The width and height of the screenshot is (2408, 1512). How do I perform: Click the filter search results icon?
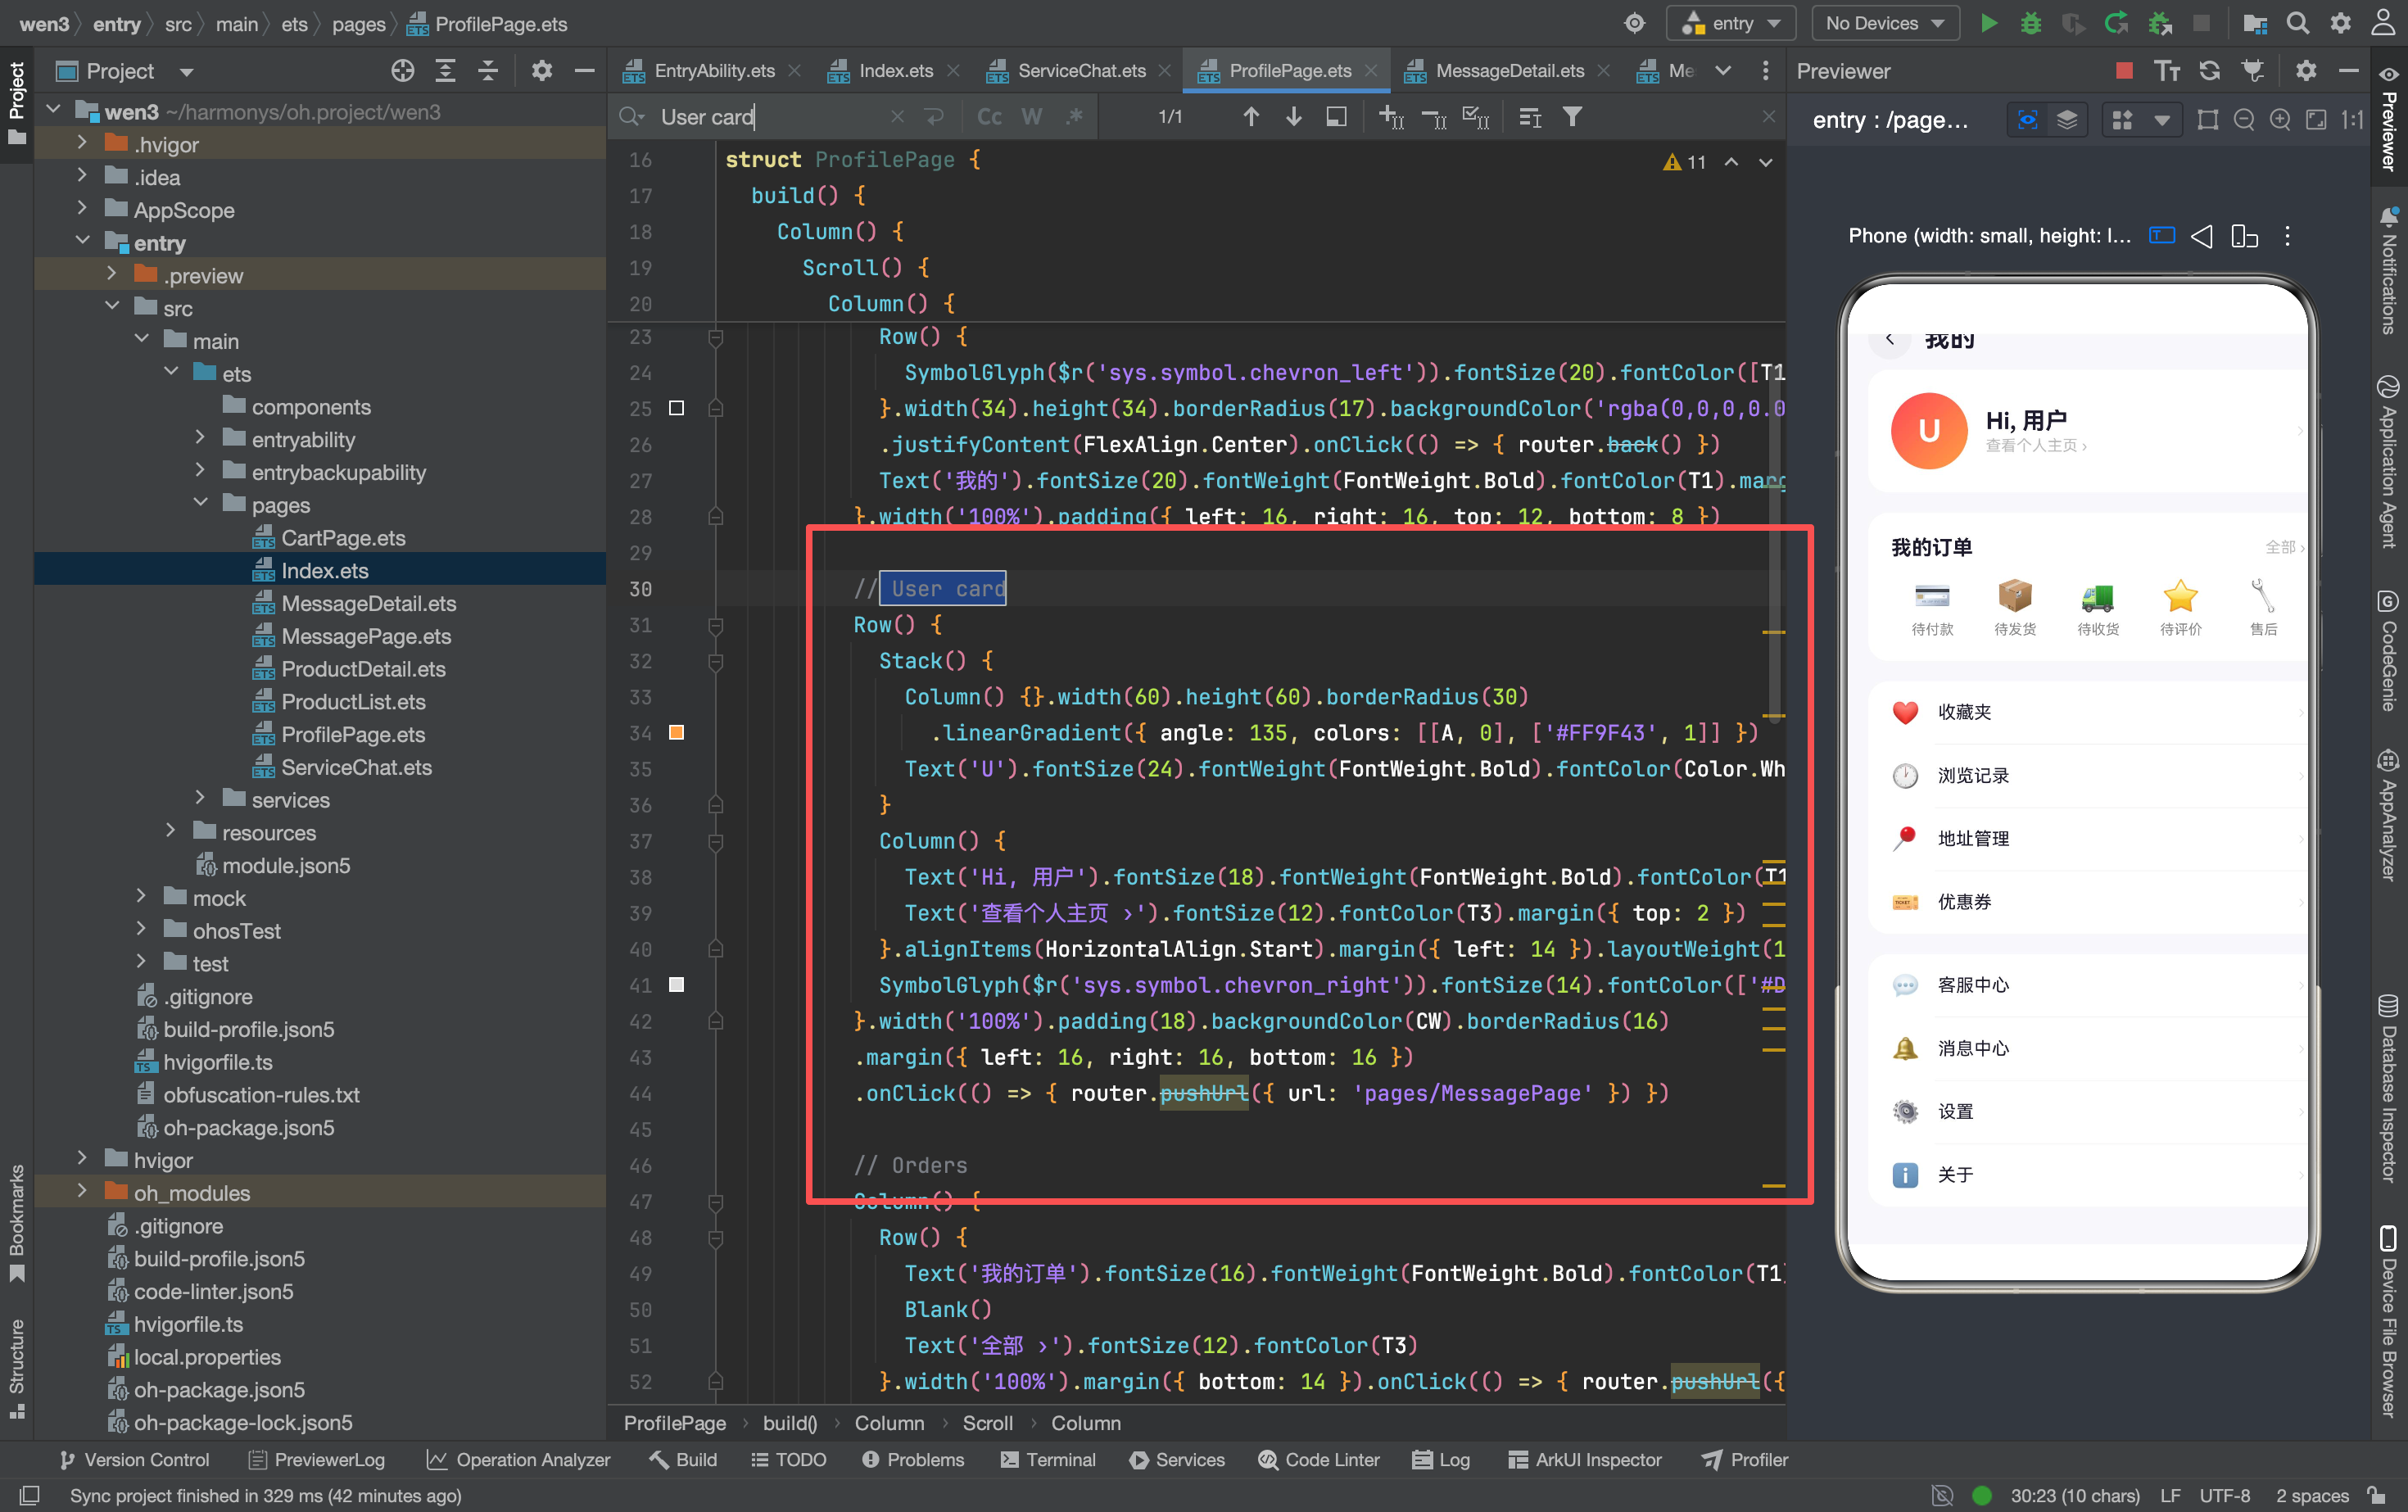(x=1572, y=117)
